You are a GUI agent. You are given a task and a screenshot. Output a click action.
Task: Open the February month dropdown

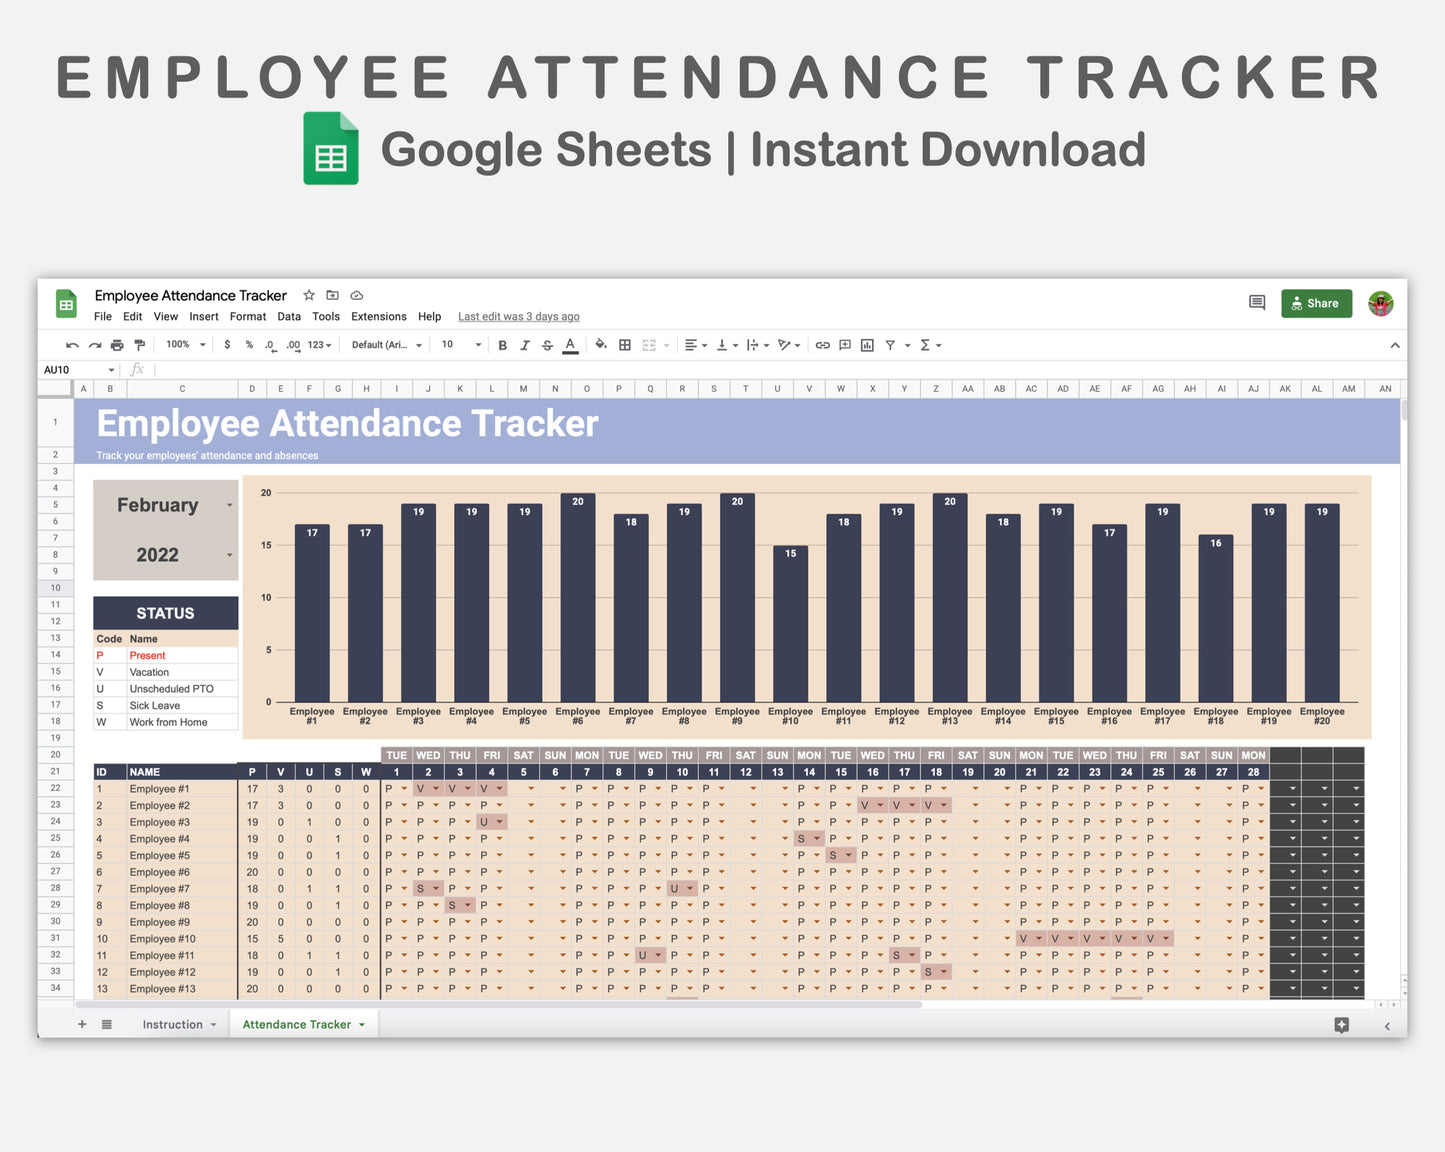pos(228,505)
